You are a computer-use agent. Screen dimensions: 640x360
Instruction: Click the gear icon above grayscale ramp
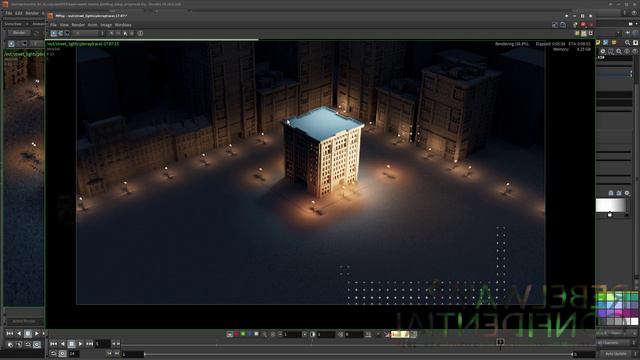[x=627, y=193]
